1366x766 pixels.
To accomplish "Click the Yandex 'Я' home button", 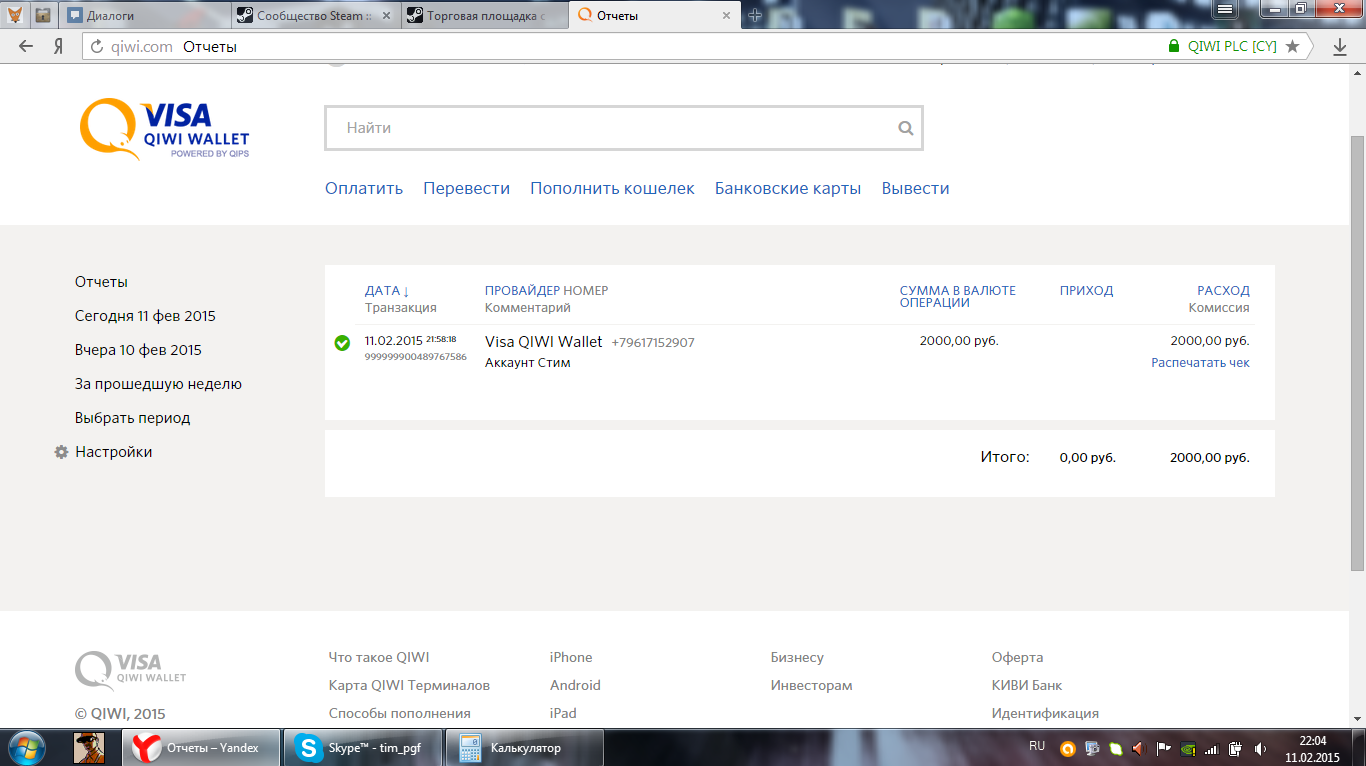I will pos(59,47).
